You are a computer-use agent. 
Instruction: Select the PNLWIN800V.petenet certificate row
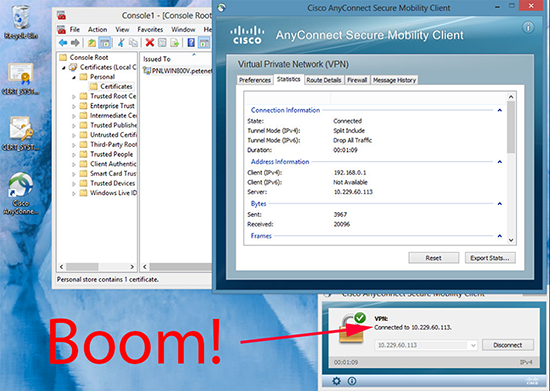click(x=177, y=71)
